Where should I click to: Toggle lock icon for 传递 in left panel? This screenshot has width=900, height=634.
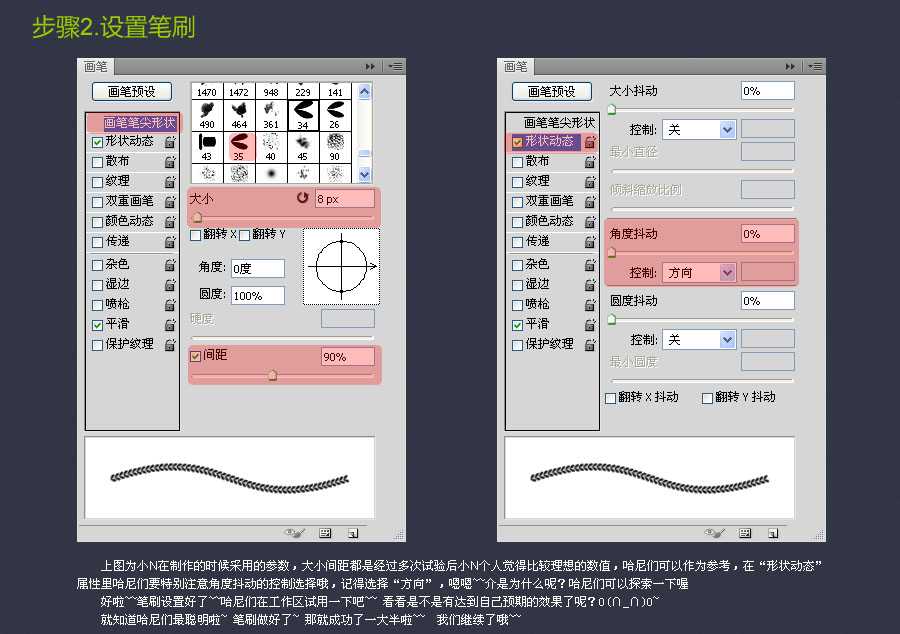(x=170, y=242)
